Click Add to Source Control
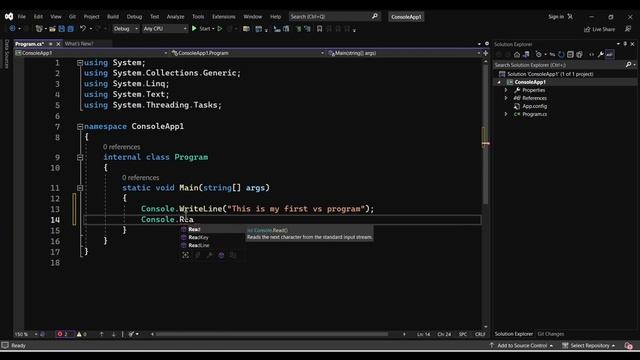The width and height of the screenshot is (640, 360). tap(522, 345)
